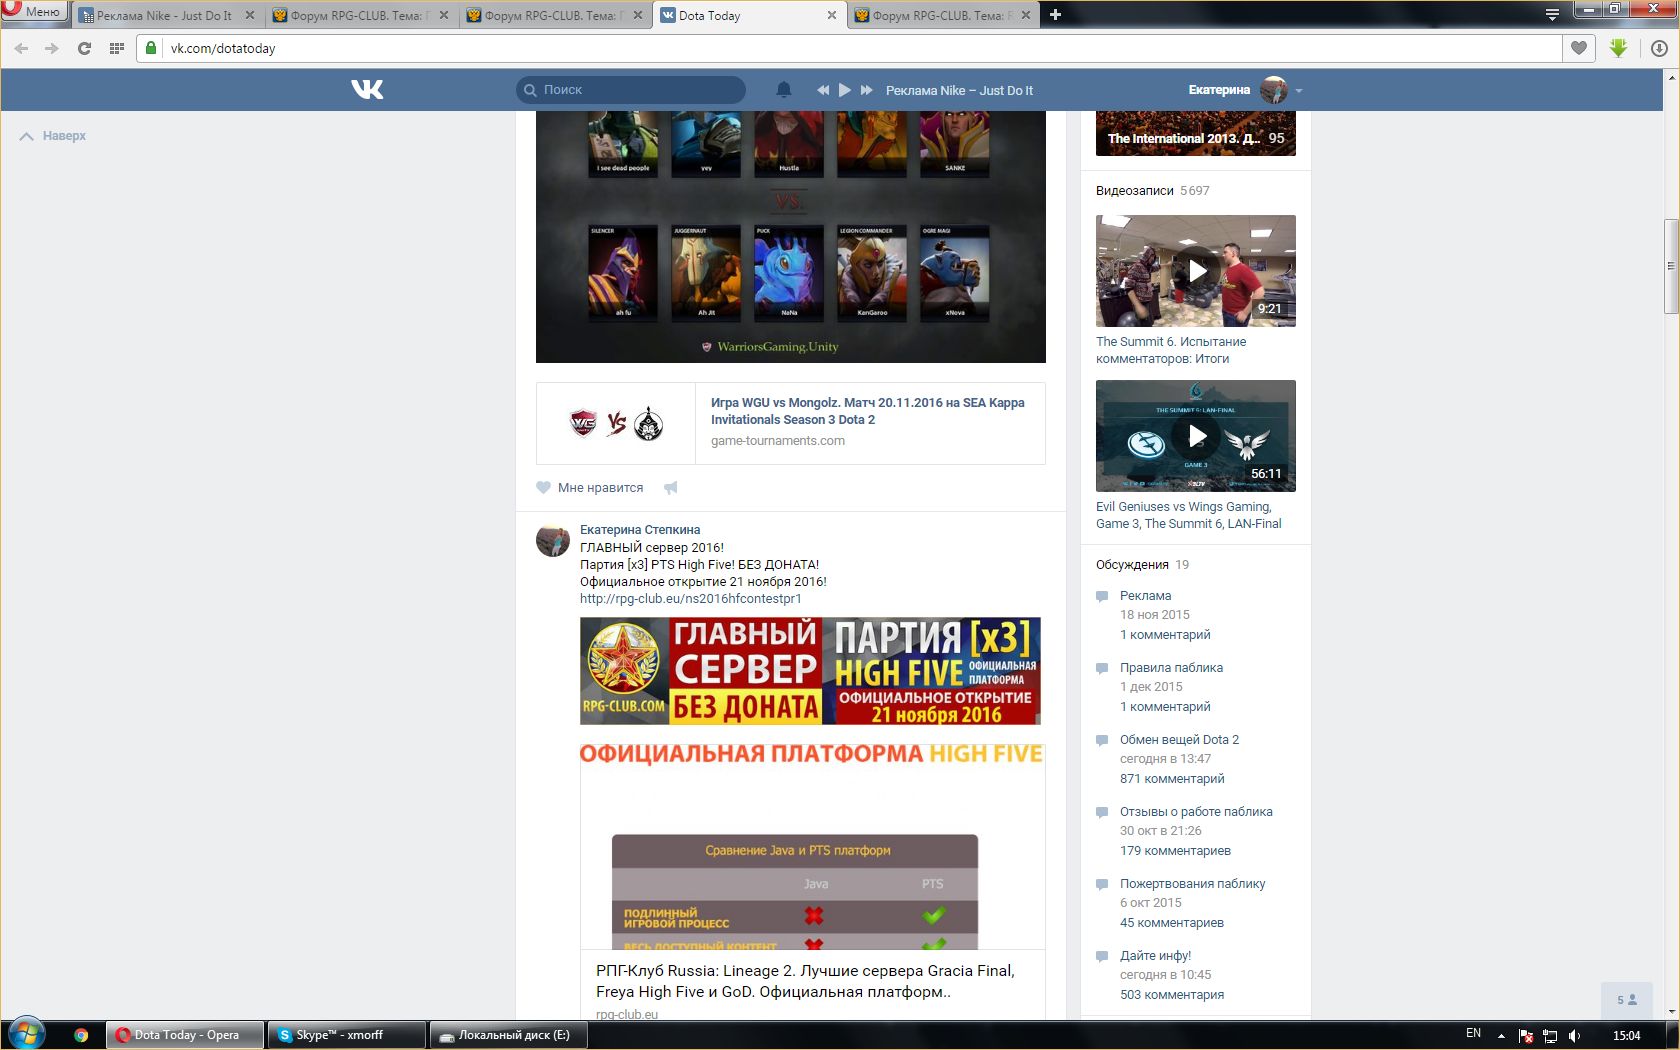The height and width of the screenshot is (1050, 1680).
Task: Open the Обсуждения section heading
Action: point(1132,565)
